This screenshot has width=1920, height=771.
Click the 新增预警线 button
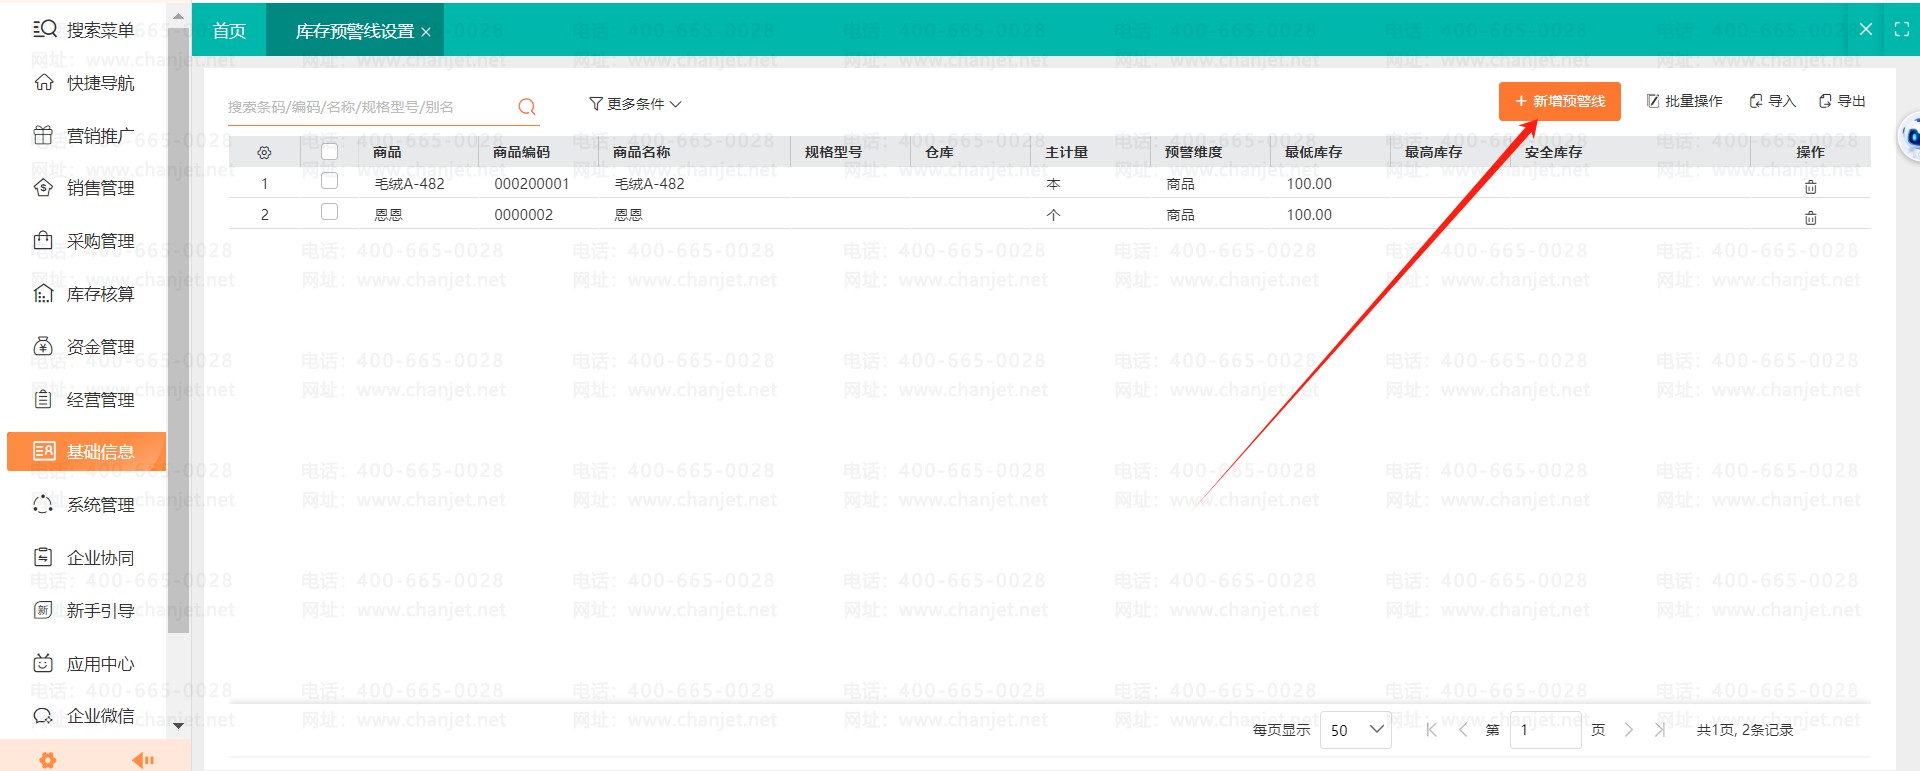[1559, 101]
